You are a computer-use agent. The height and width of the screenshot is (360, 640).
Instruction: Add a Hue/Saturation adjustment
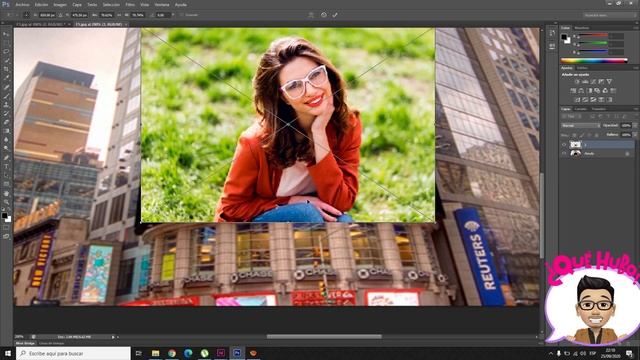(573, 91)
